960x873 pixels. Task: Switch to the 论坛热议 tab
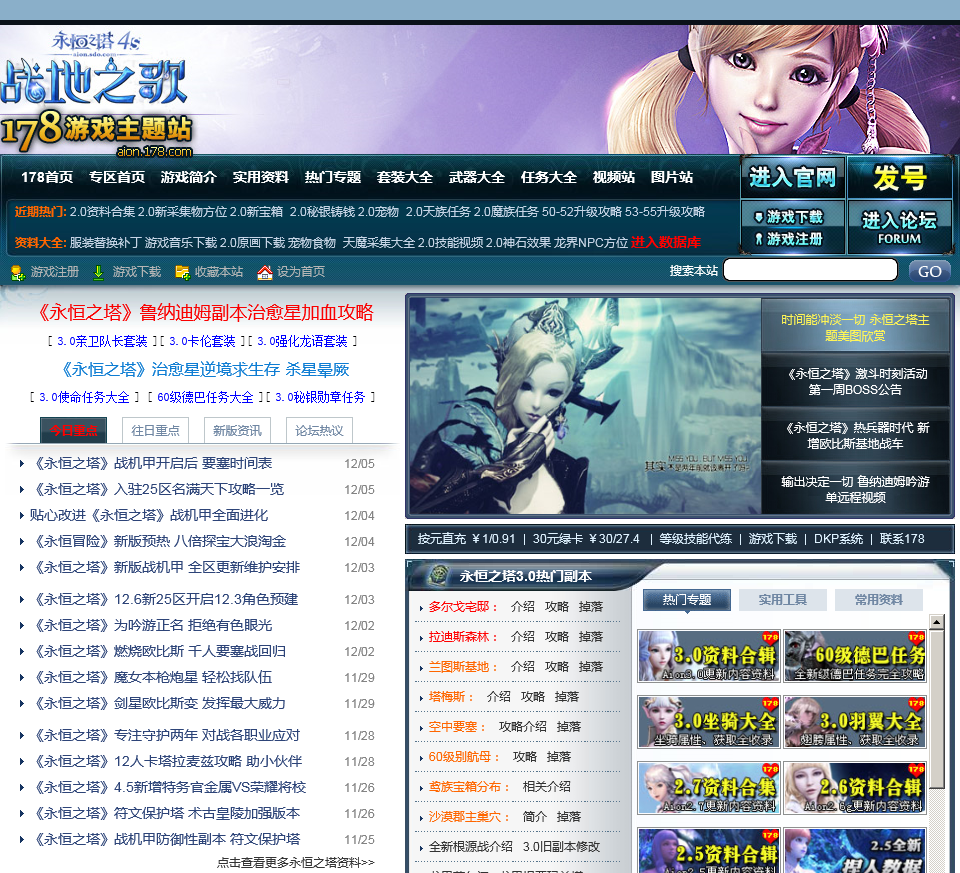pos(319,430)
